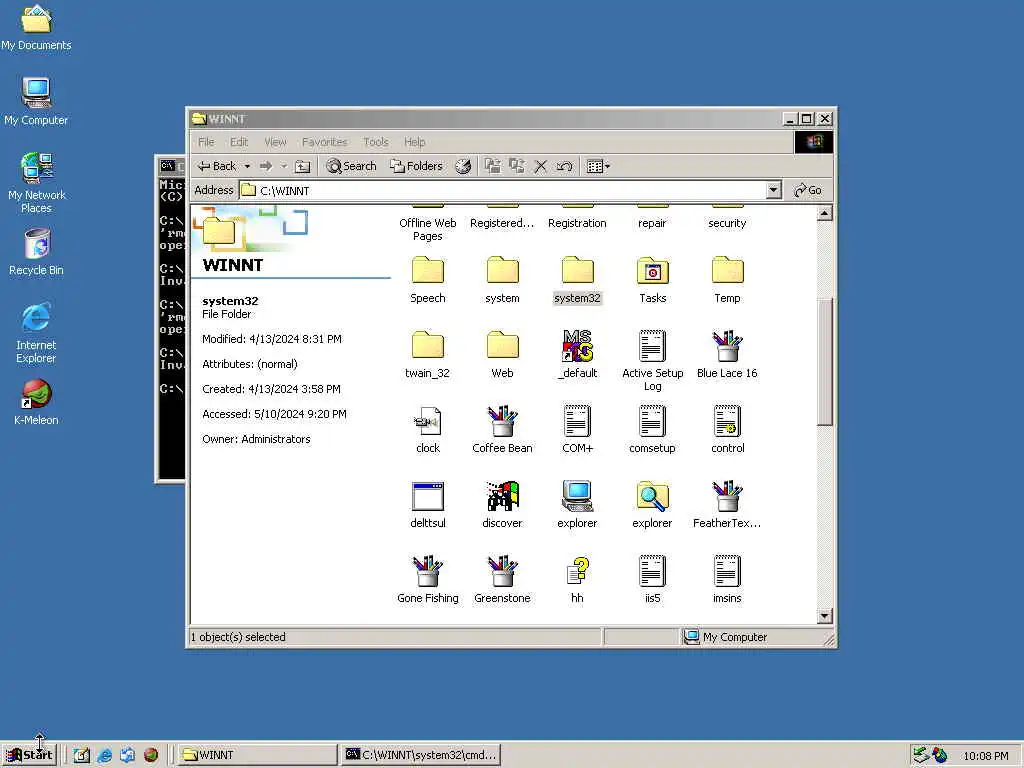Open the File menu

pos(206,142)
